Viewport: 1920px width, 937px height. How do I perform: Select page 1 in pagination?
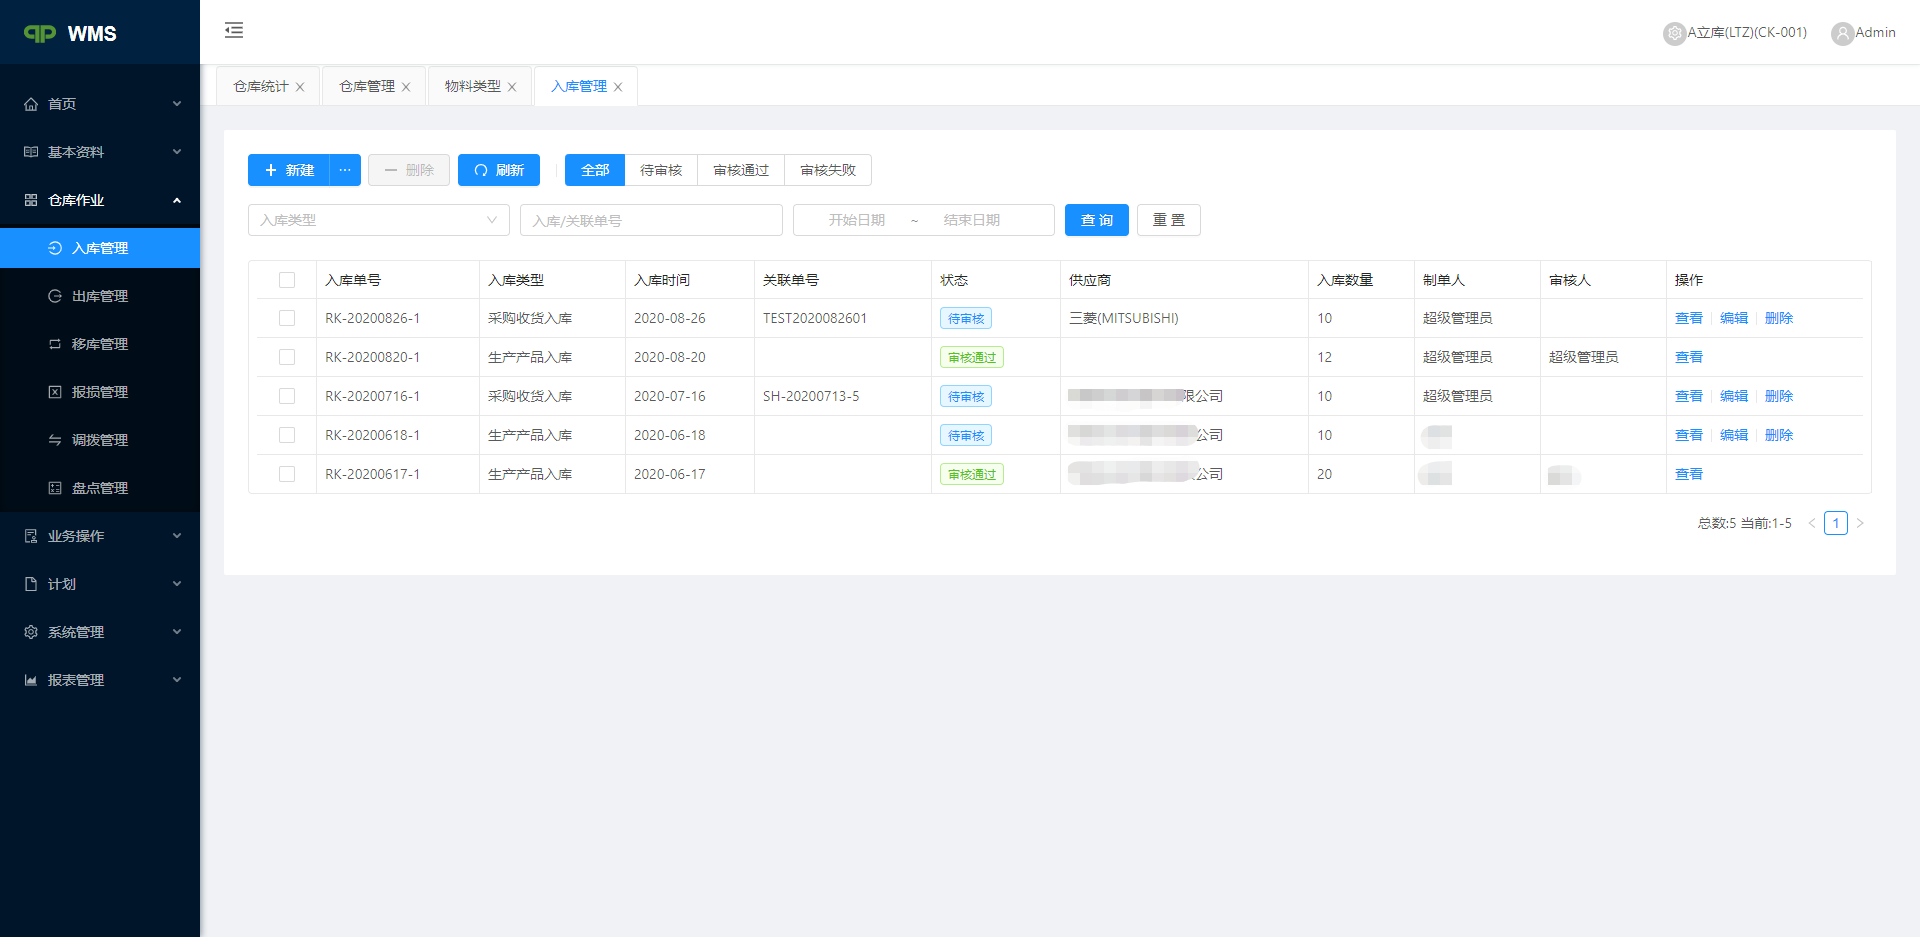[1836, 523]
